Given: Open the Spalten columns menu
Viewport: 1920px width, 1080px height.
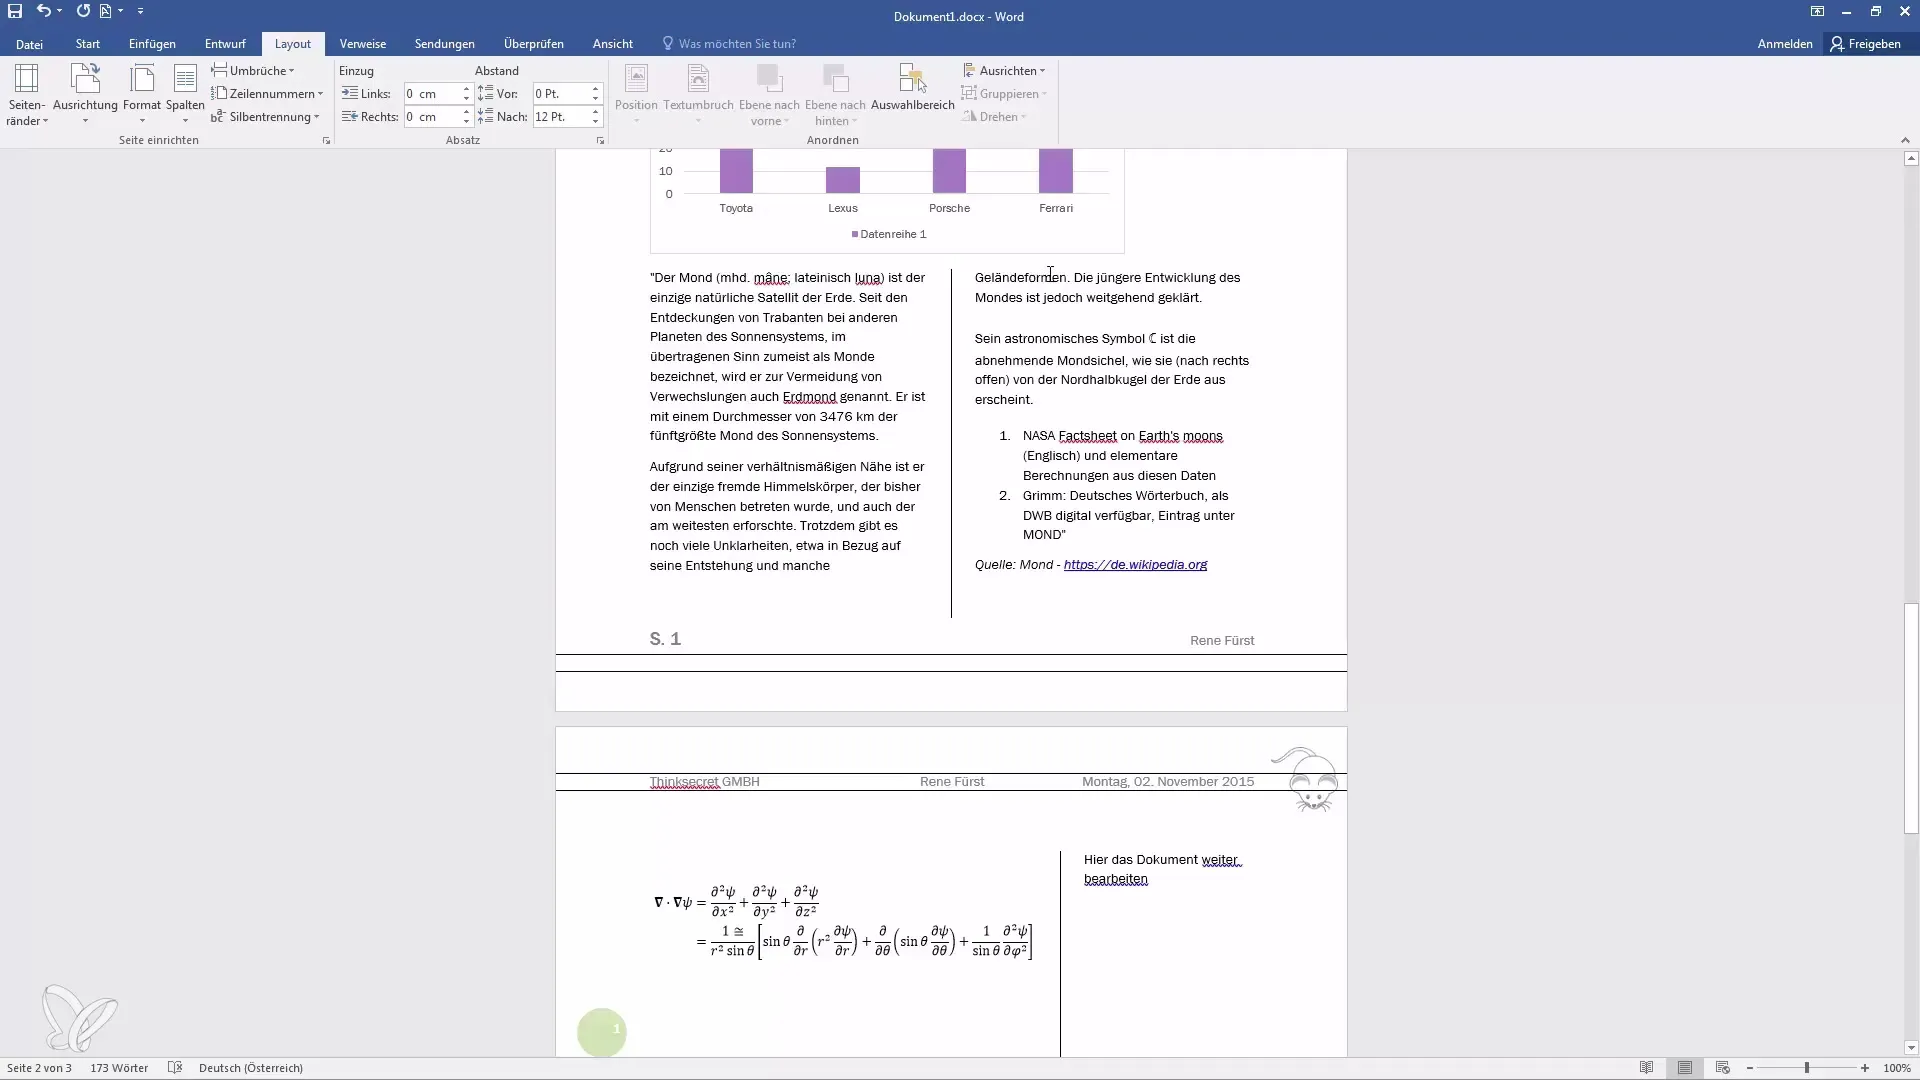Looking at the screenshot, I should [x=185, y=96].
